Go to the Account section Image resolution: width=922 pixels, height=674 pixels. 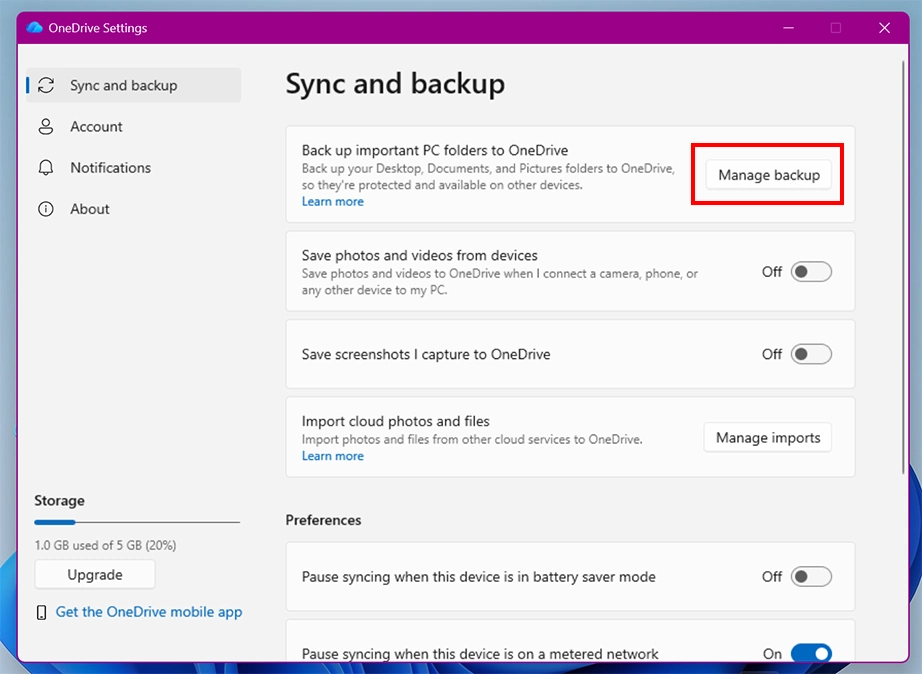(x=134, y=126)
